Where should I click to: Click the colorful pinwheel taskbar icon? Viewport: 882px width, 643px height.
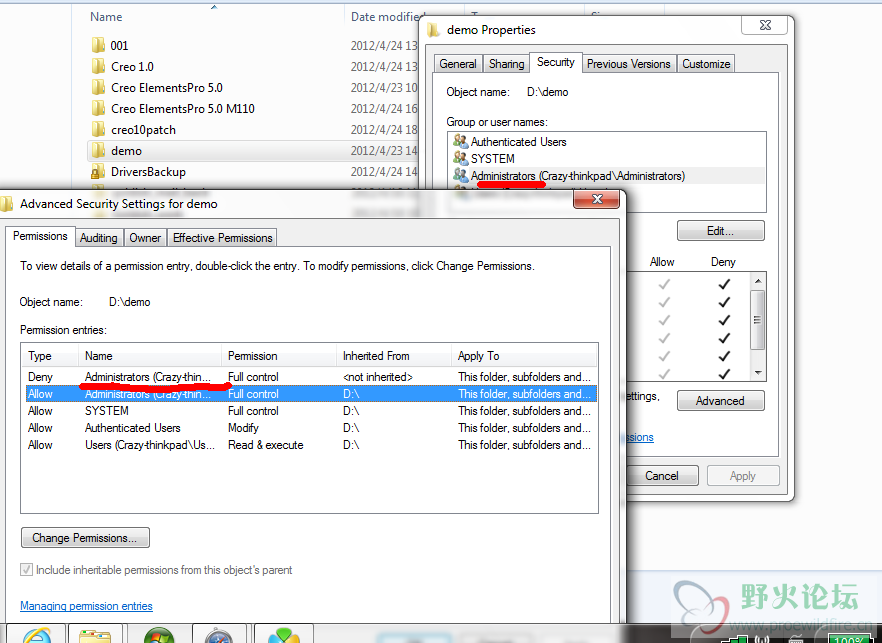pos(284,635)
